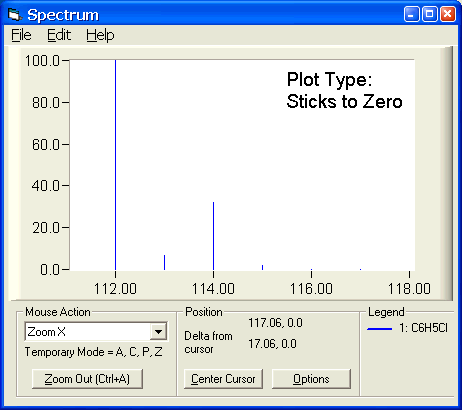Click the Spectrum window title bar icon

click(15, 15)
